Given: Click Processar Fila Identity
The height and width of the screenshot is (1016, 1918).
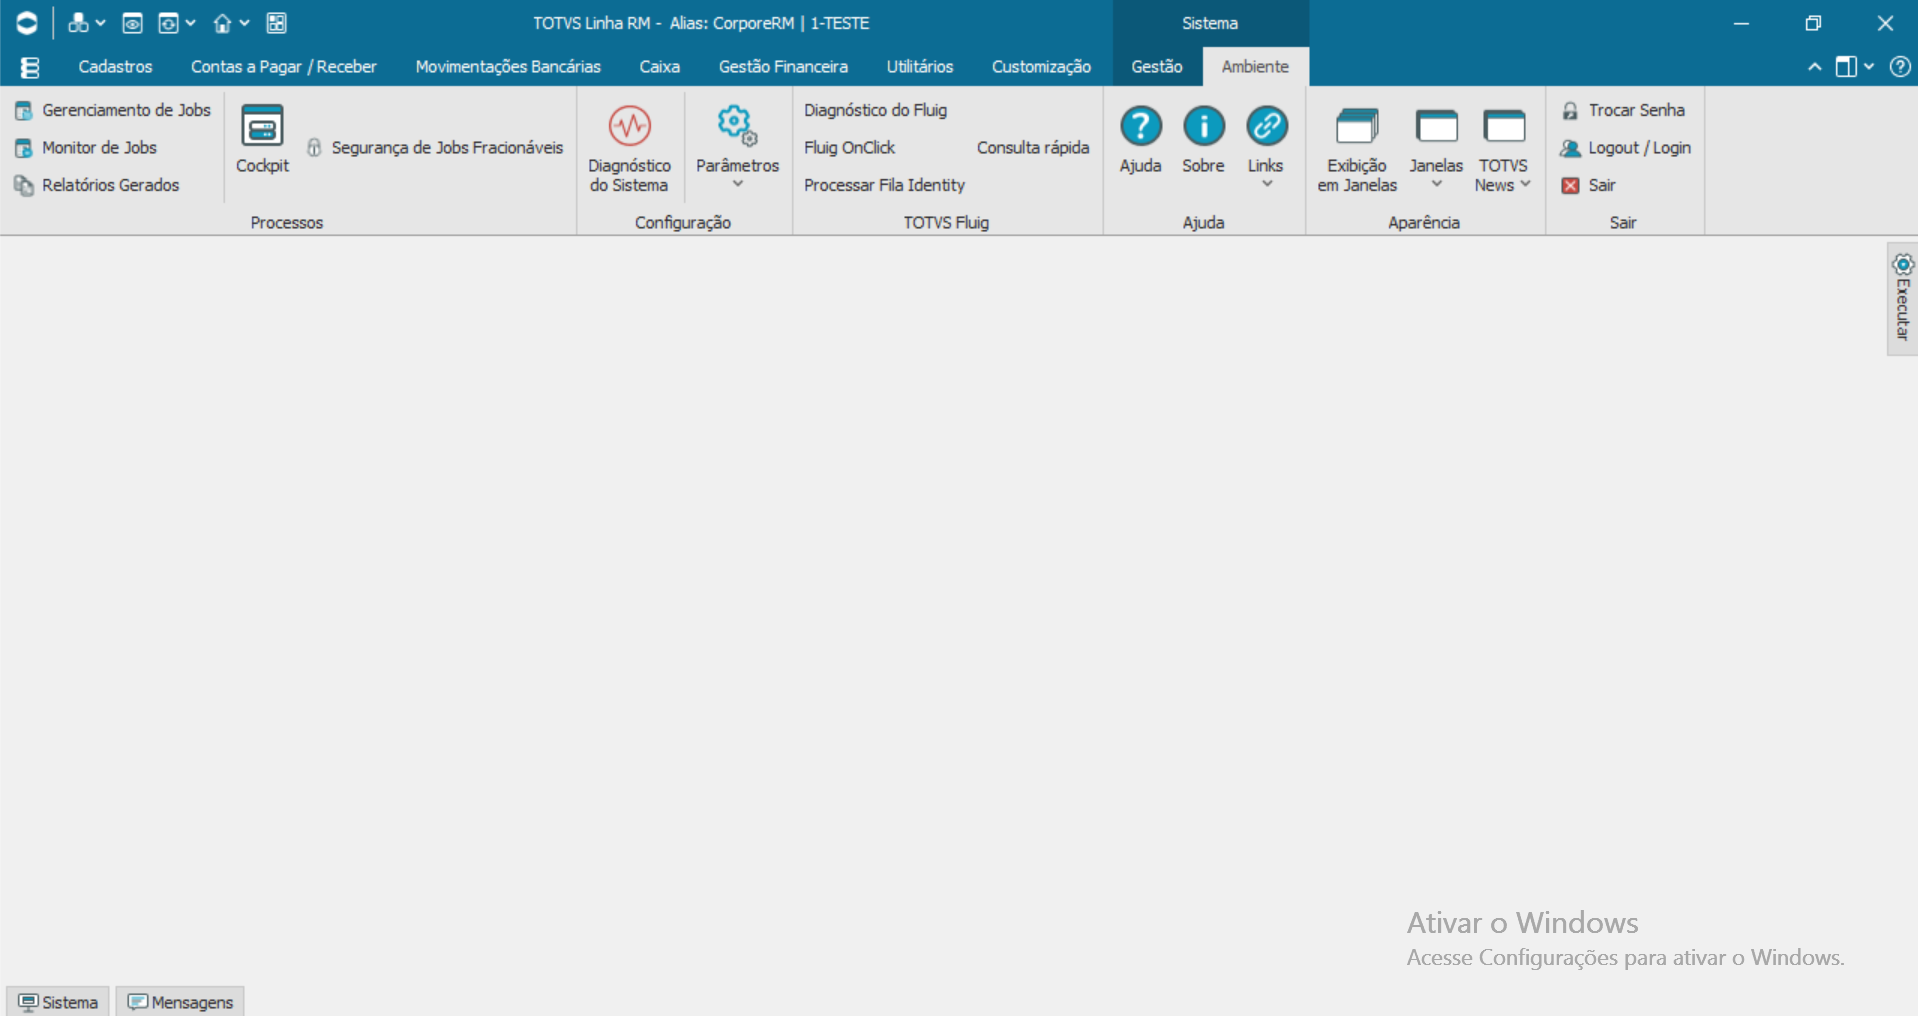Looking at the screenshot, I should [884, 185].
